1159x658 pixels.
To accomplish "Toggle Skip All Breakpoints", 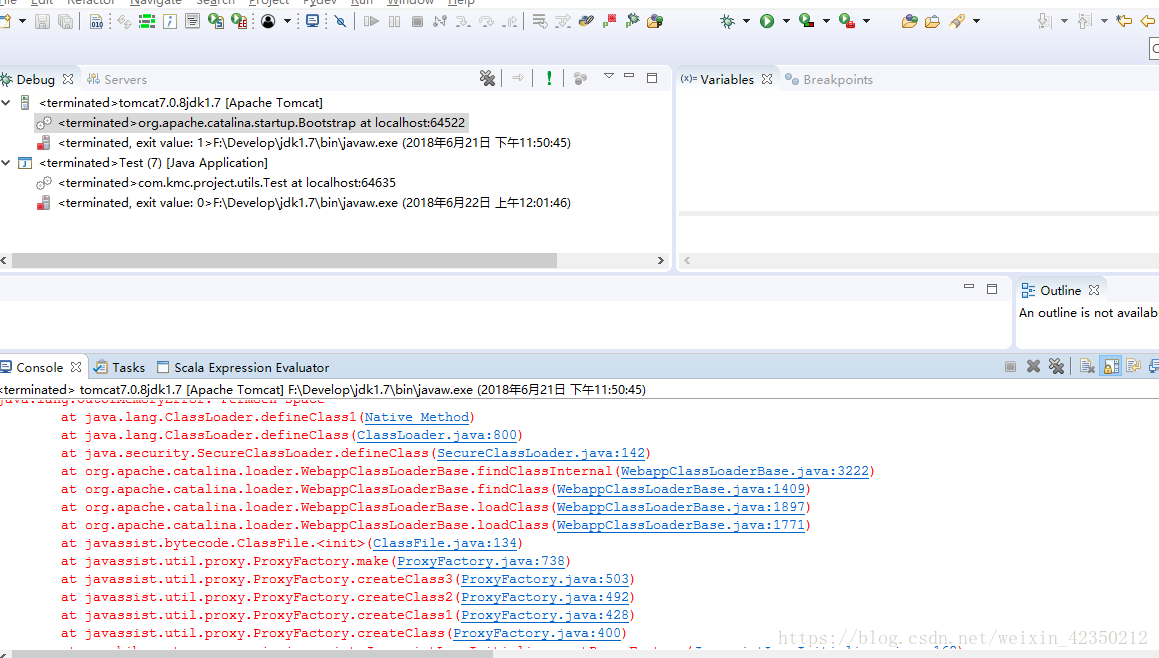I will [x=340, y=21].
